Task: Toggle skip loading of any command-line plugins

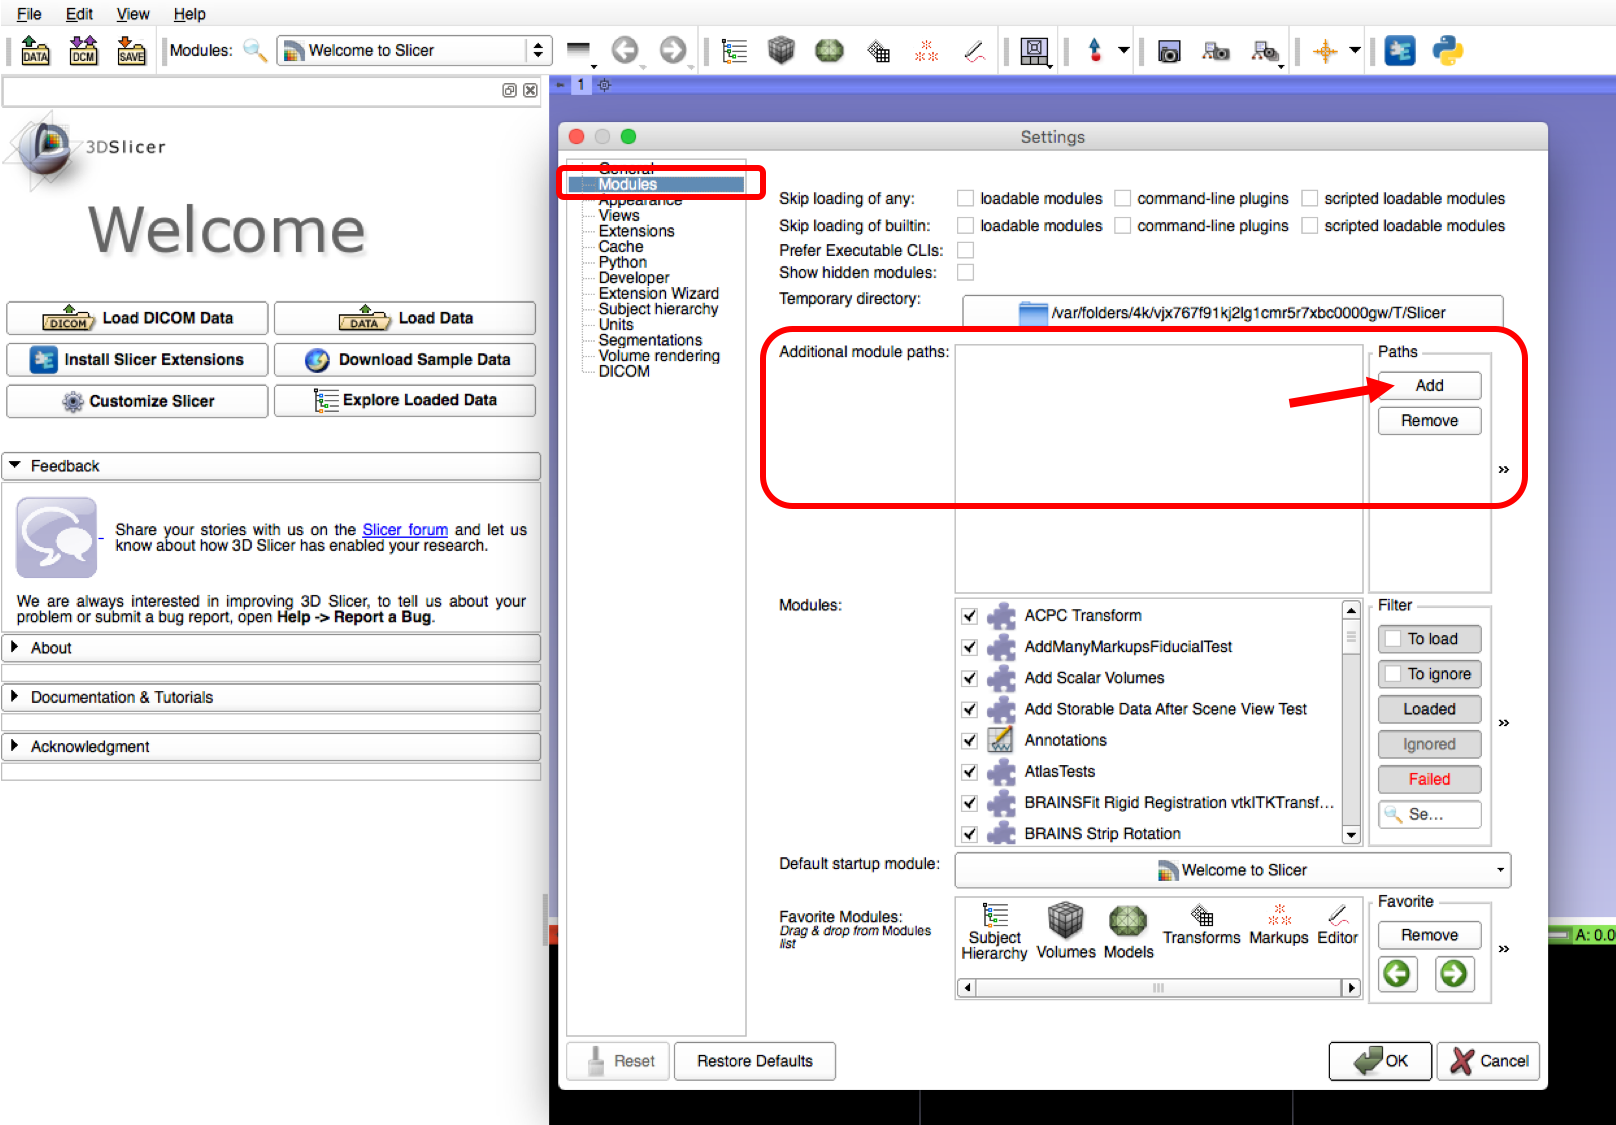Action: click(1122, 198)
